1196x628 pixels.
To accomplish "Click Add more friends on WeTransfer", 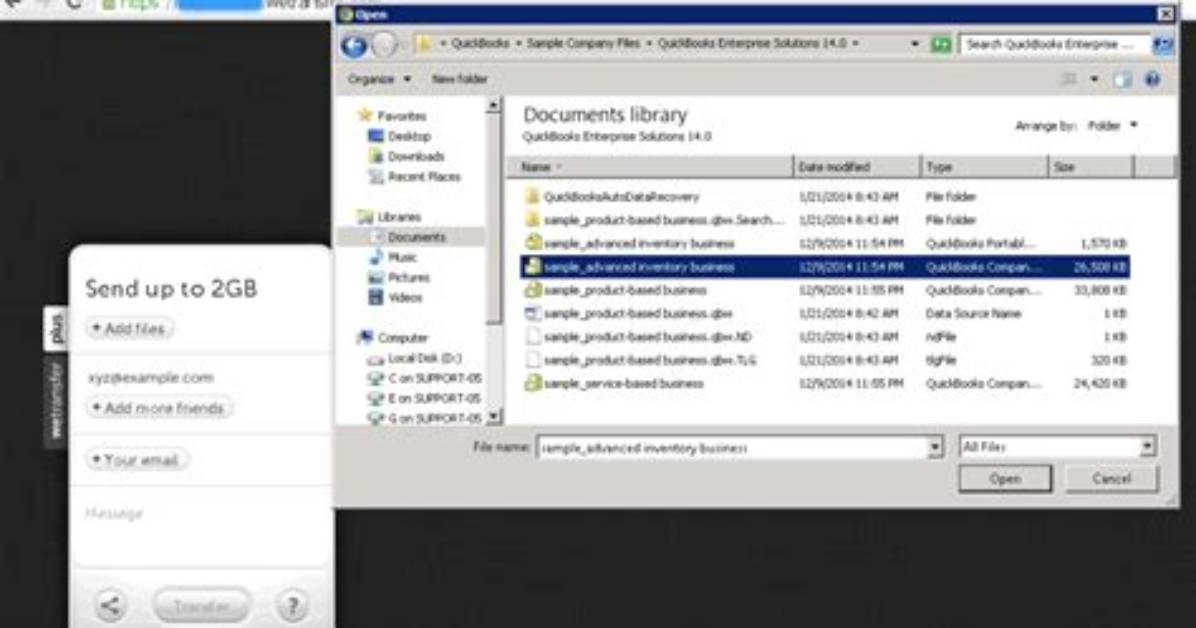I will point(159,408).
